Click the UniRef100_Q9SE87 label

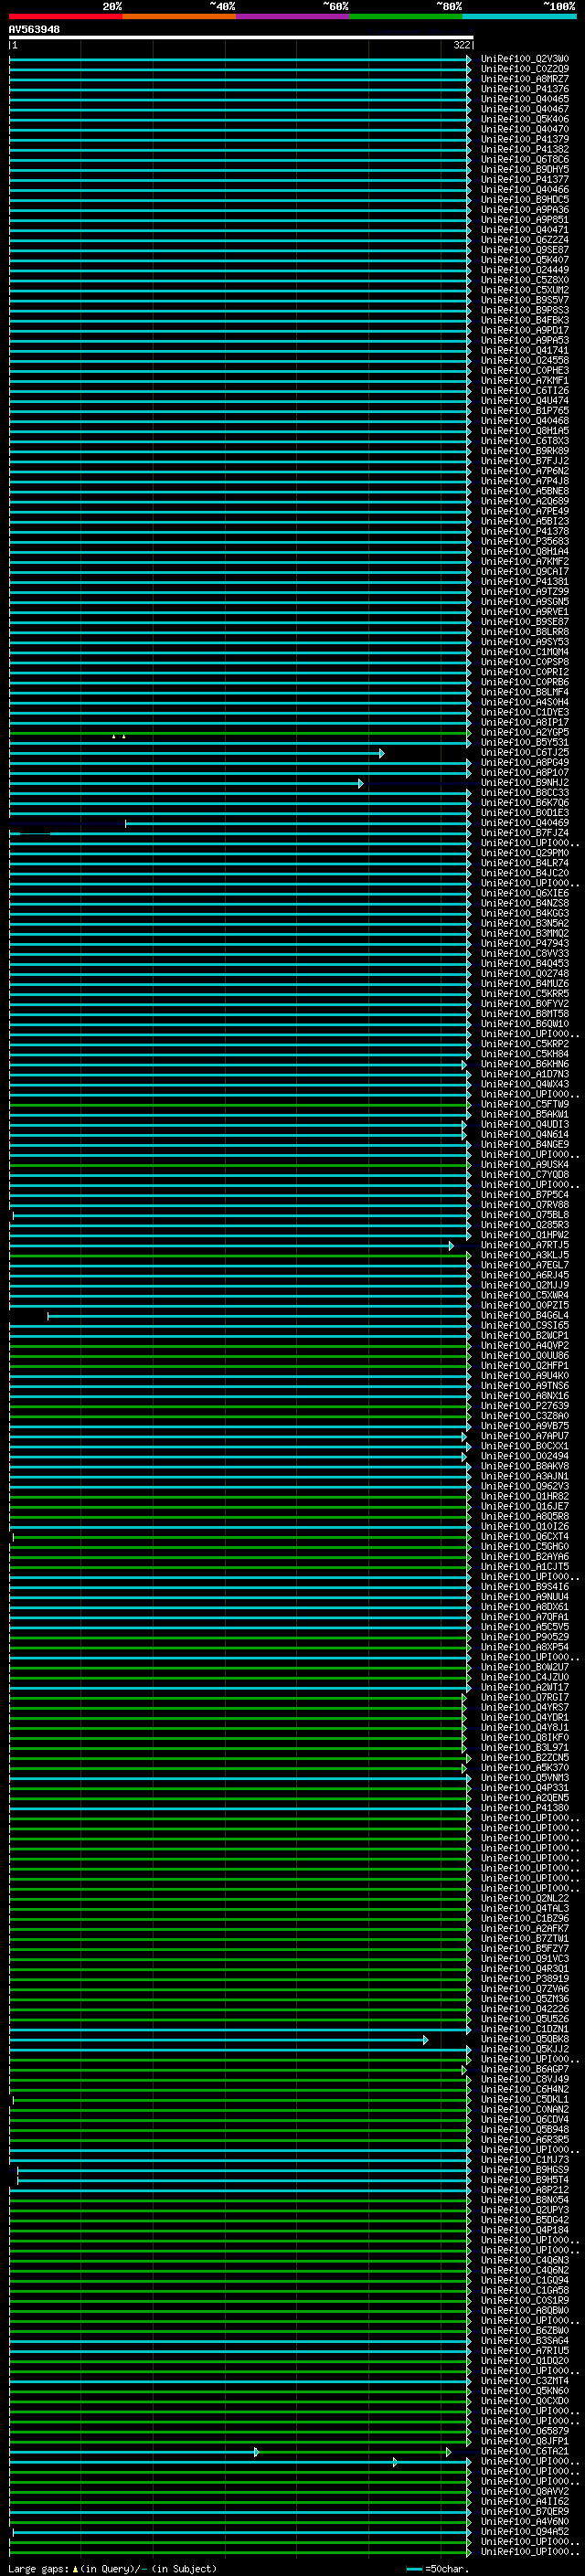coord(525,250)
